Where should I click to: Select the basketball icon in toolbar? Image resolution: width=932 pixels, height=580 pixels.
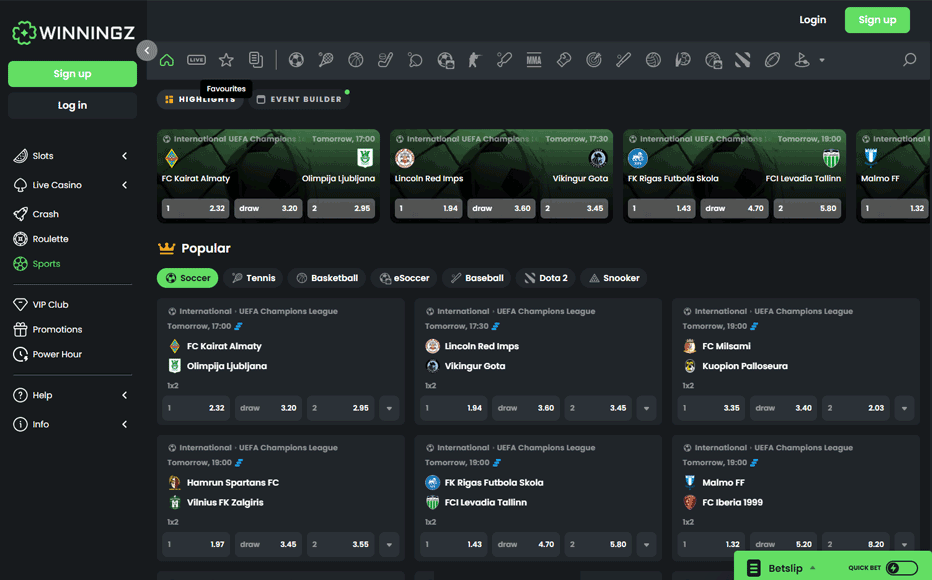[x=355, y=60]
